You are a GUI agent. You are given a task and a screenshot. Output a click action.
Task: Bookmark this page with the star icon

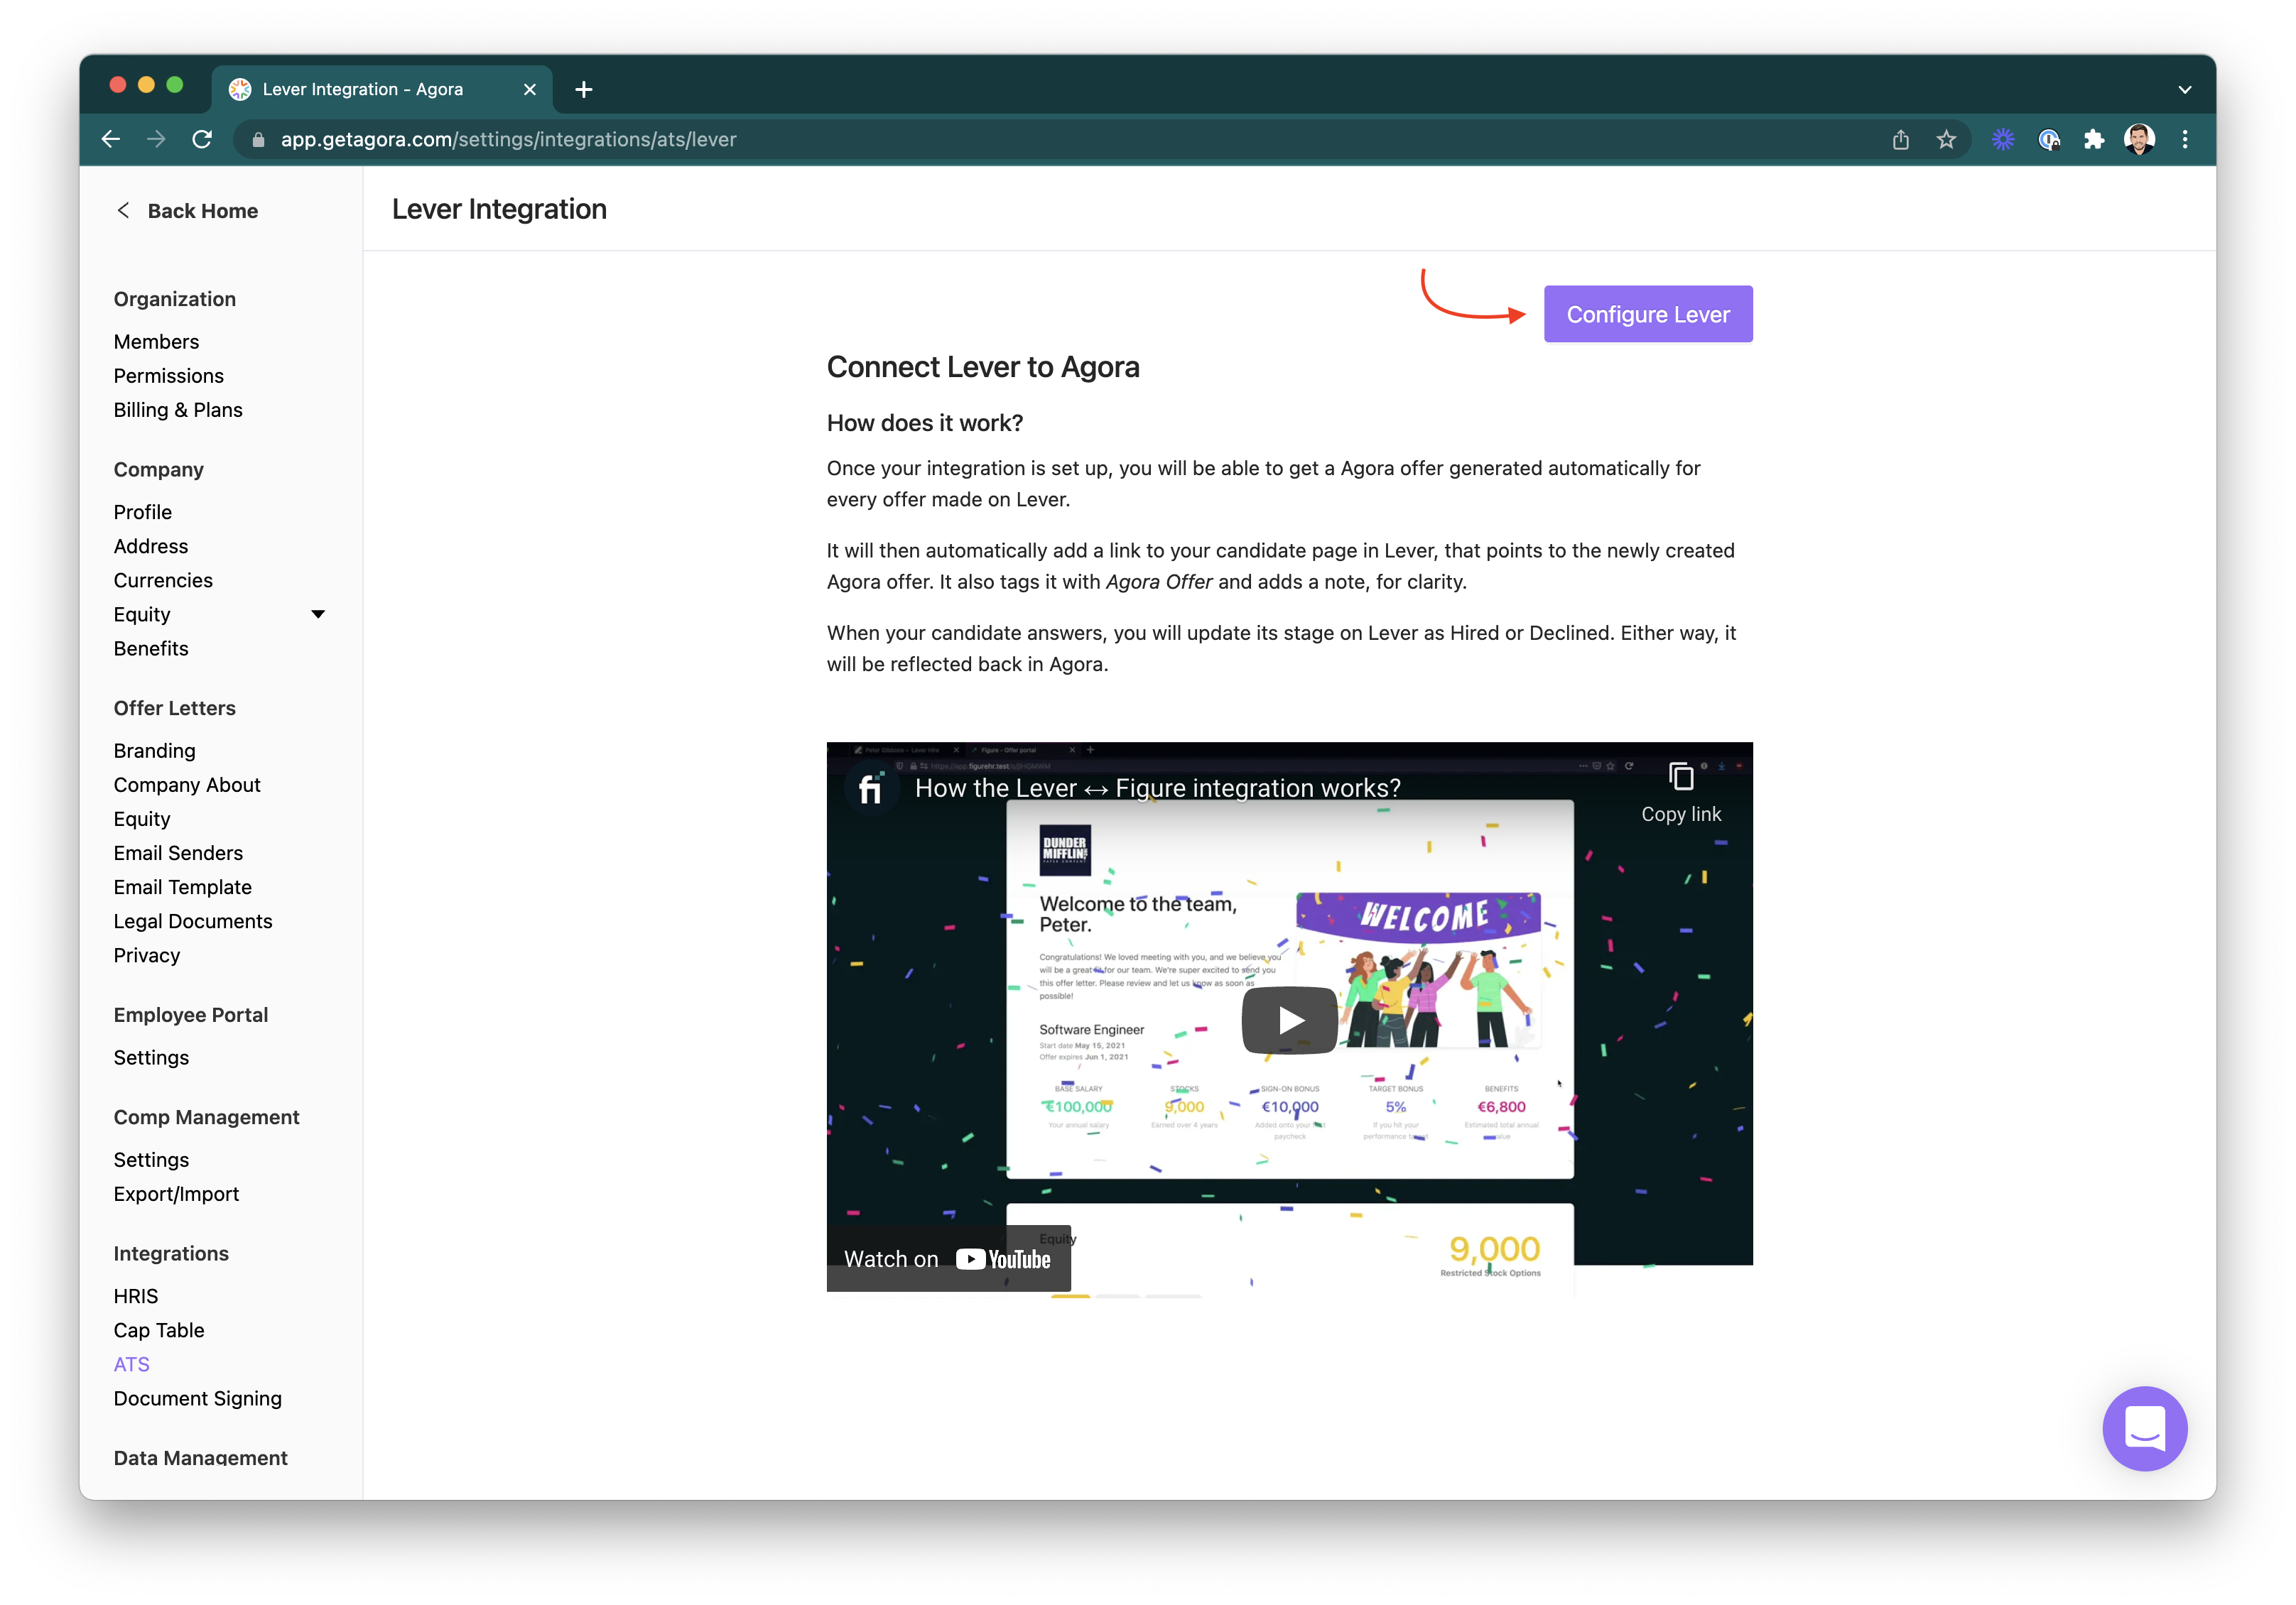1946,139
